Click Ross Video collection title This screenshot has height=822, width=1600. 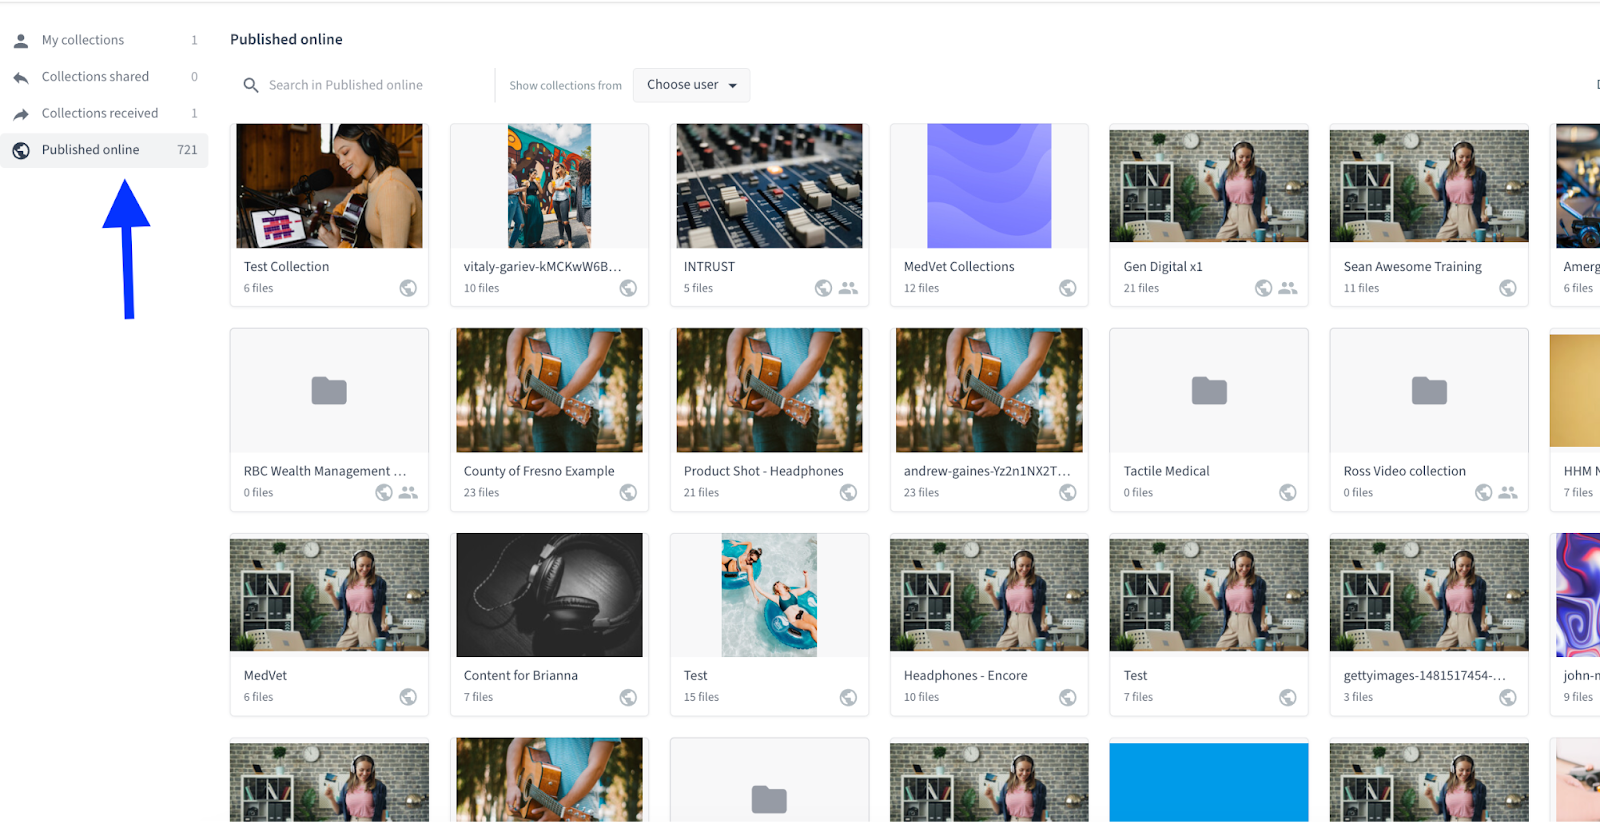tap(1405, 471)
